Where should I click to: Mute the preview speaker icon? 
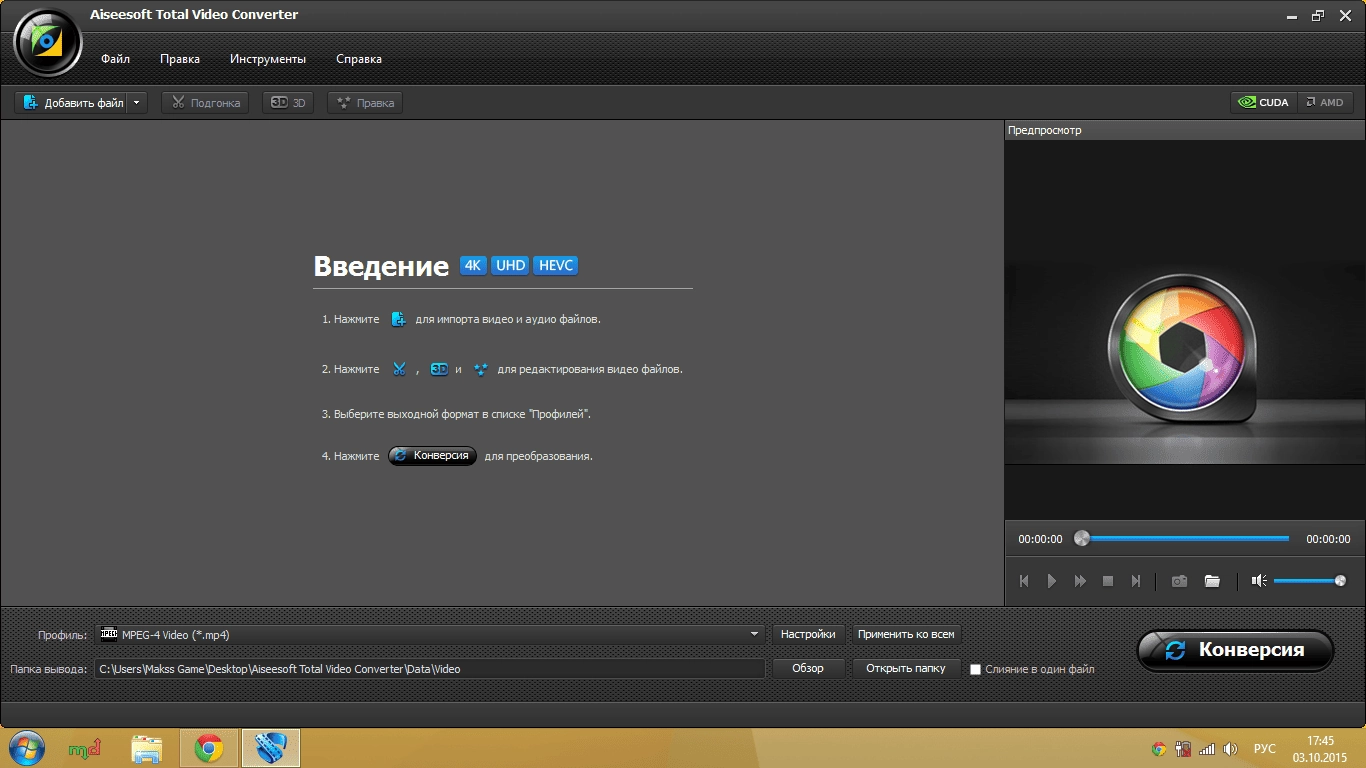point(1259,581)
